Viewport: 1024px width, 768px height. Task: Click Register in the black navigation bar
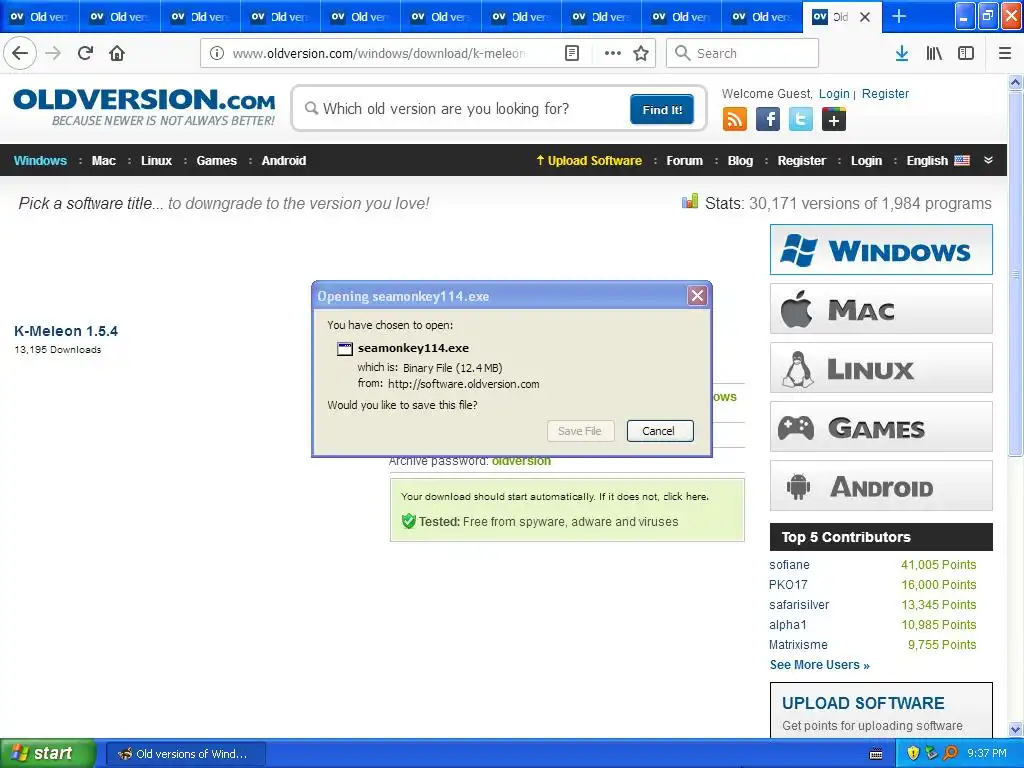(801, 161)
